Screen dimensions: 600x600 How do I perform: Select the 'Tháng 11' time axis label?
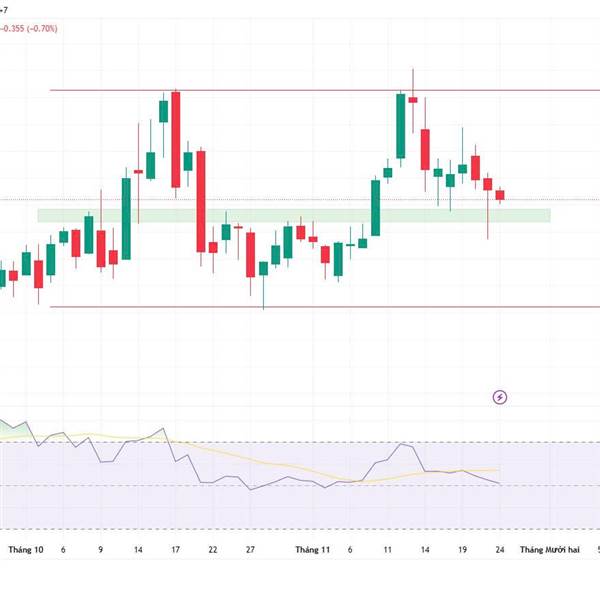pyautogui.click(x=312, y=550)
